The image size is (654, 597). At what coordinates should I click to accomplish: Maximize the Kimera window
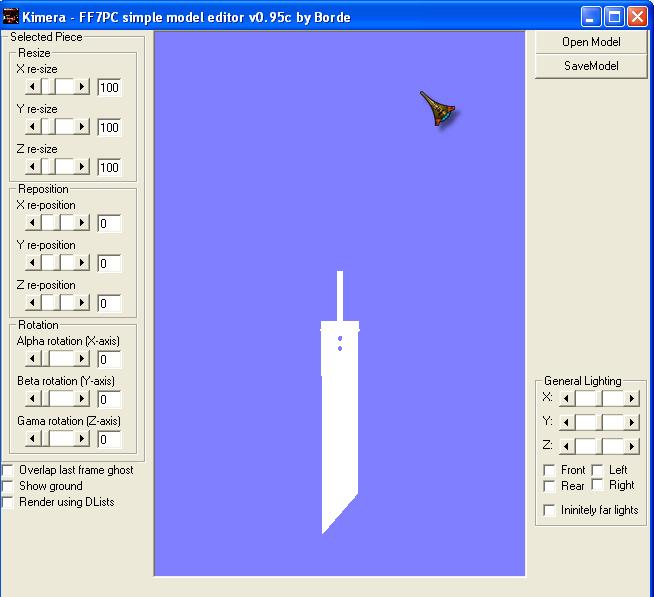pyautogui.click(x=614, y=17)
